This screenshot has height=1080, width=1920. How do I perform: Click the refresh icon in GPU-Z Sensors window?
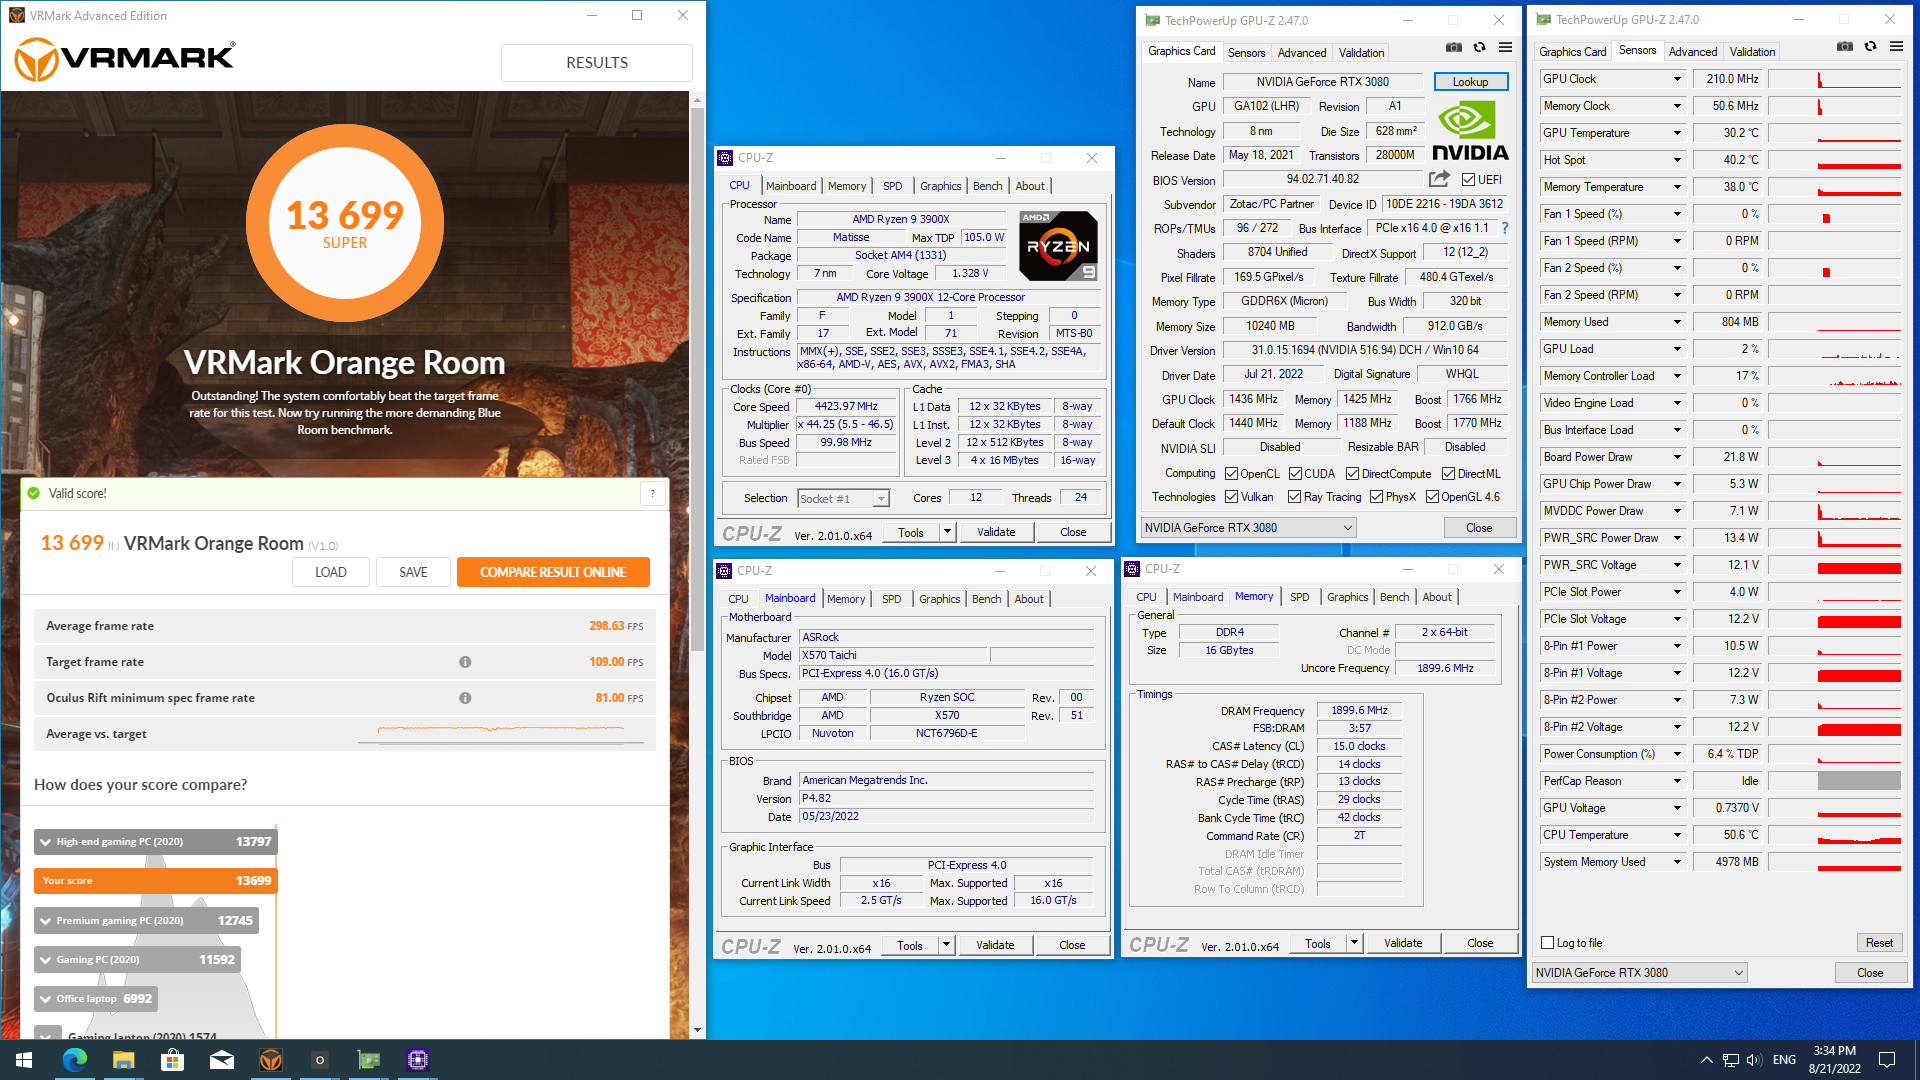(x=1870, y=47)
